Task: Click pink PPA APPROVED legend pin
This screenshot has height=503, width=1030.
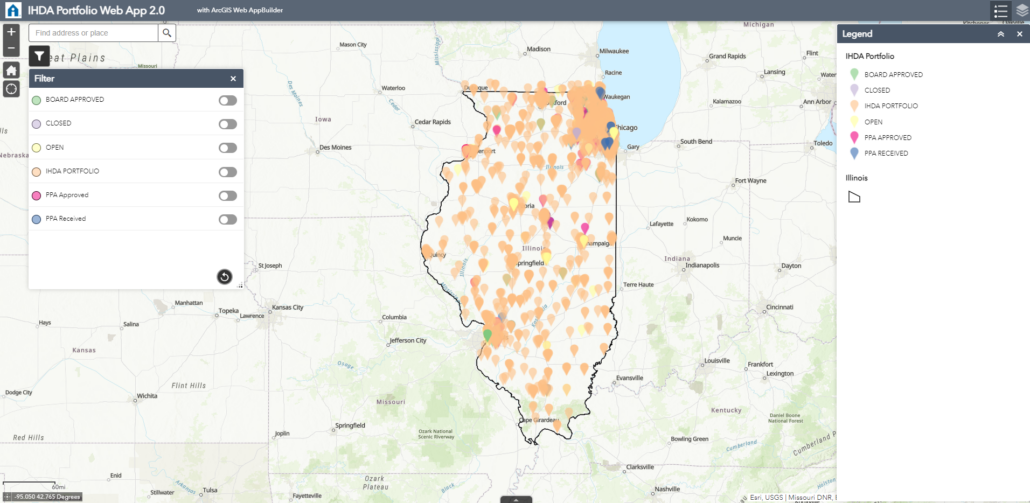Action: coord(854,137)
